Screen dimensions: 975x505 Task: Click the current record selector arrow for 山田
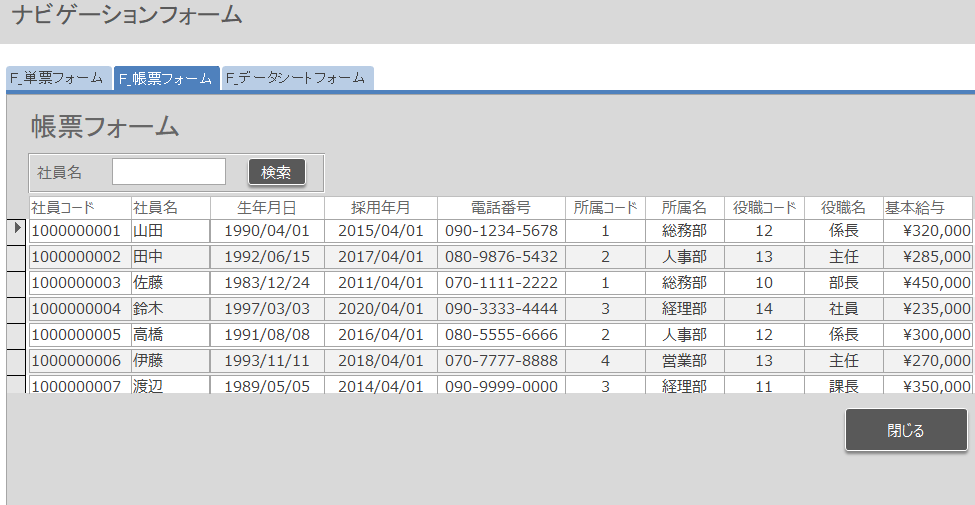pos(17,230)
